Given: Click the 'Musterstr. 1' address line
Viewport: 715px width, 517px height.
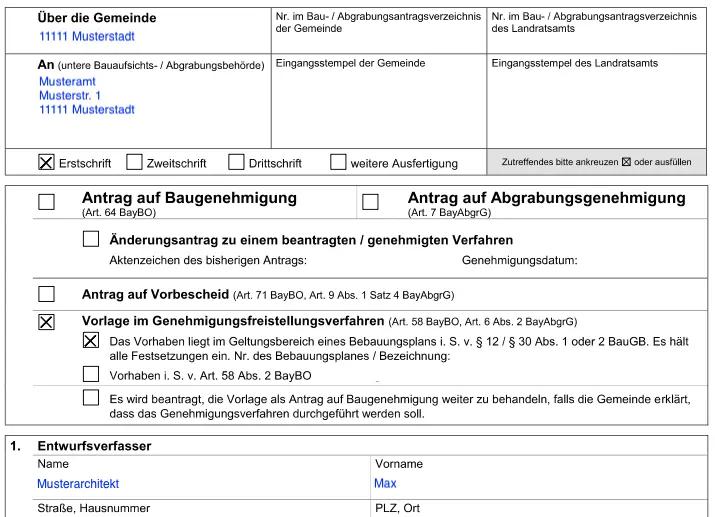Looking at the screenshot, I should [x=70, y=96].
